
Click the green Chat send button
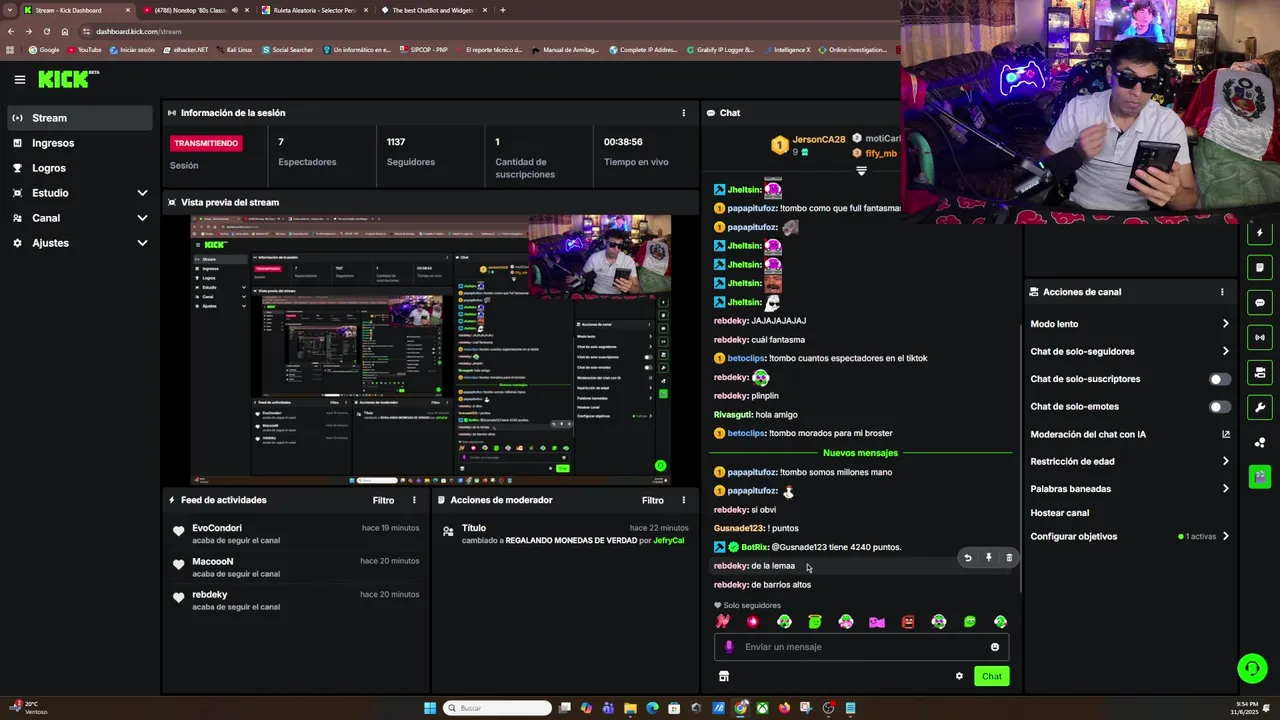991,676
